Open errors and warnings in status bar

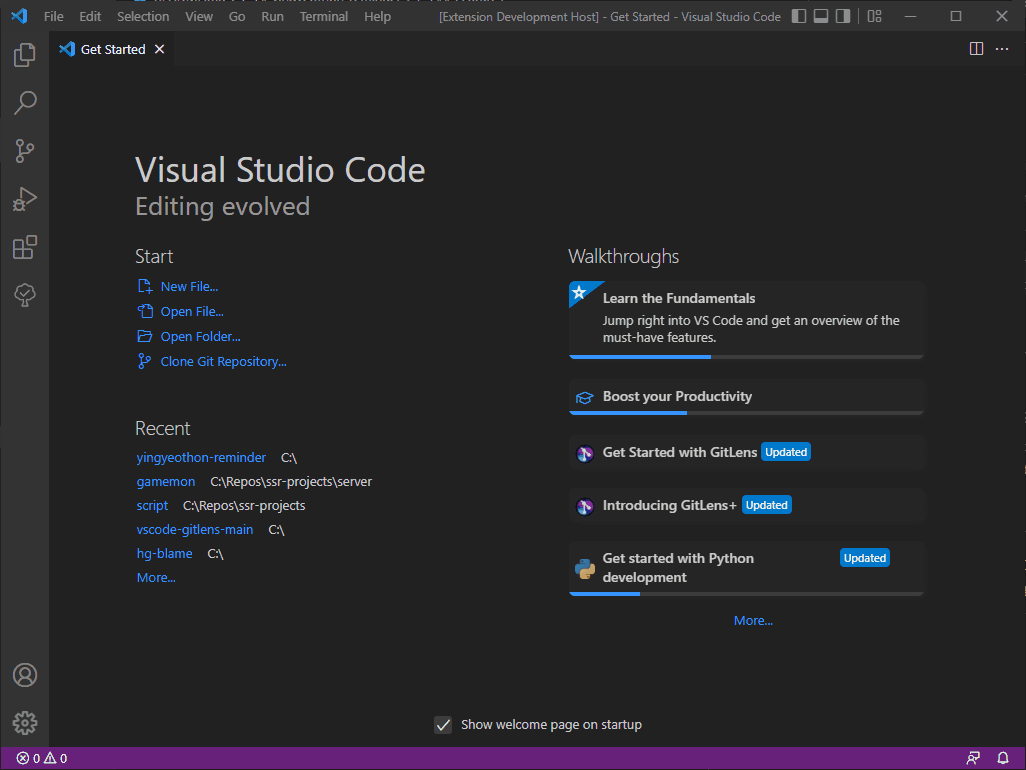(41, 758)
